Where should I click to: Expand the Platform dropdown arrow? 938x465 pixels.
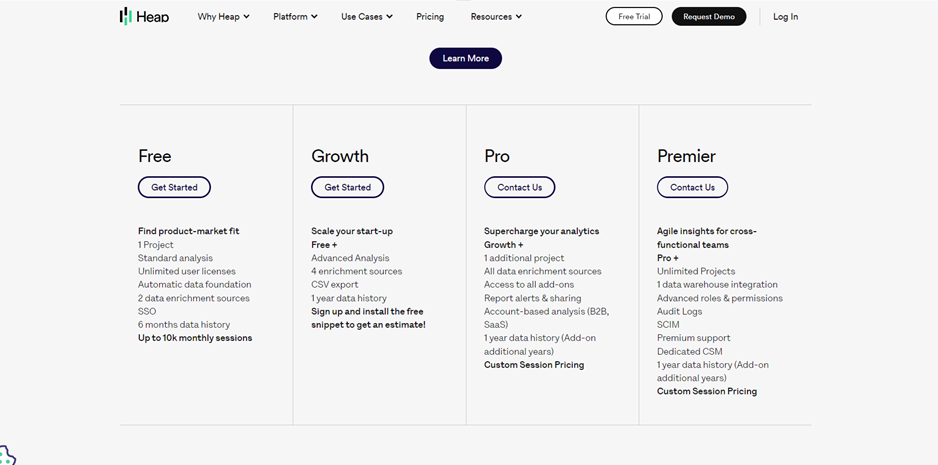click(315, 17)
